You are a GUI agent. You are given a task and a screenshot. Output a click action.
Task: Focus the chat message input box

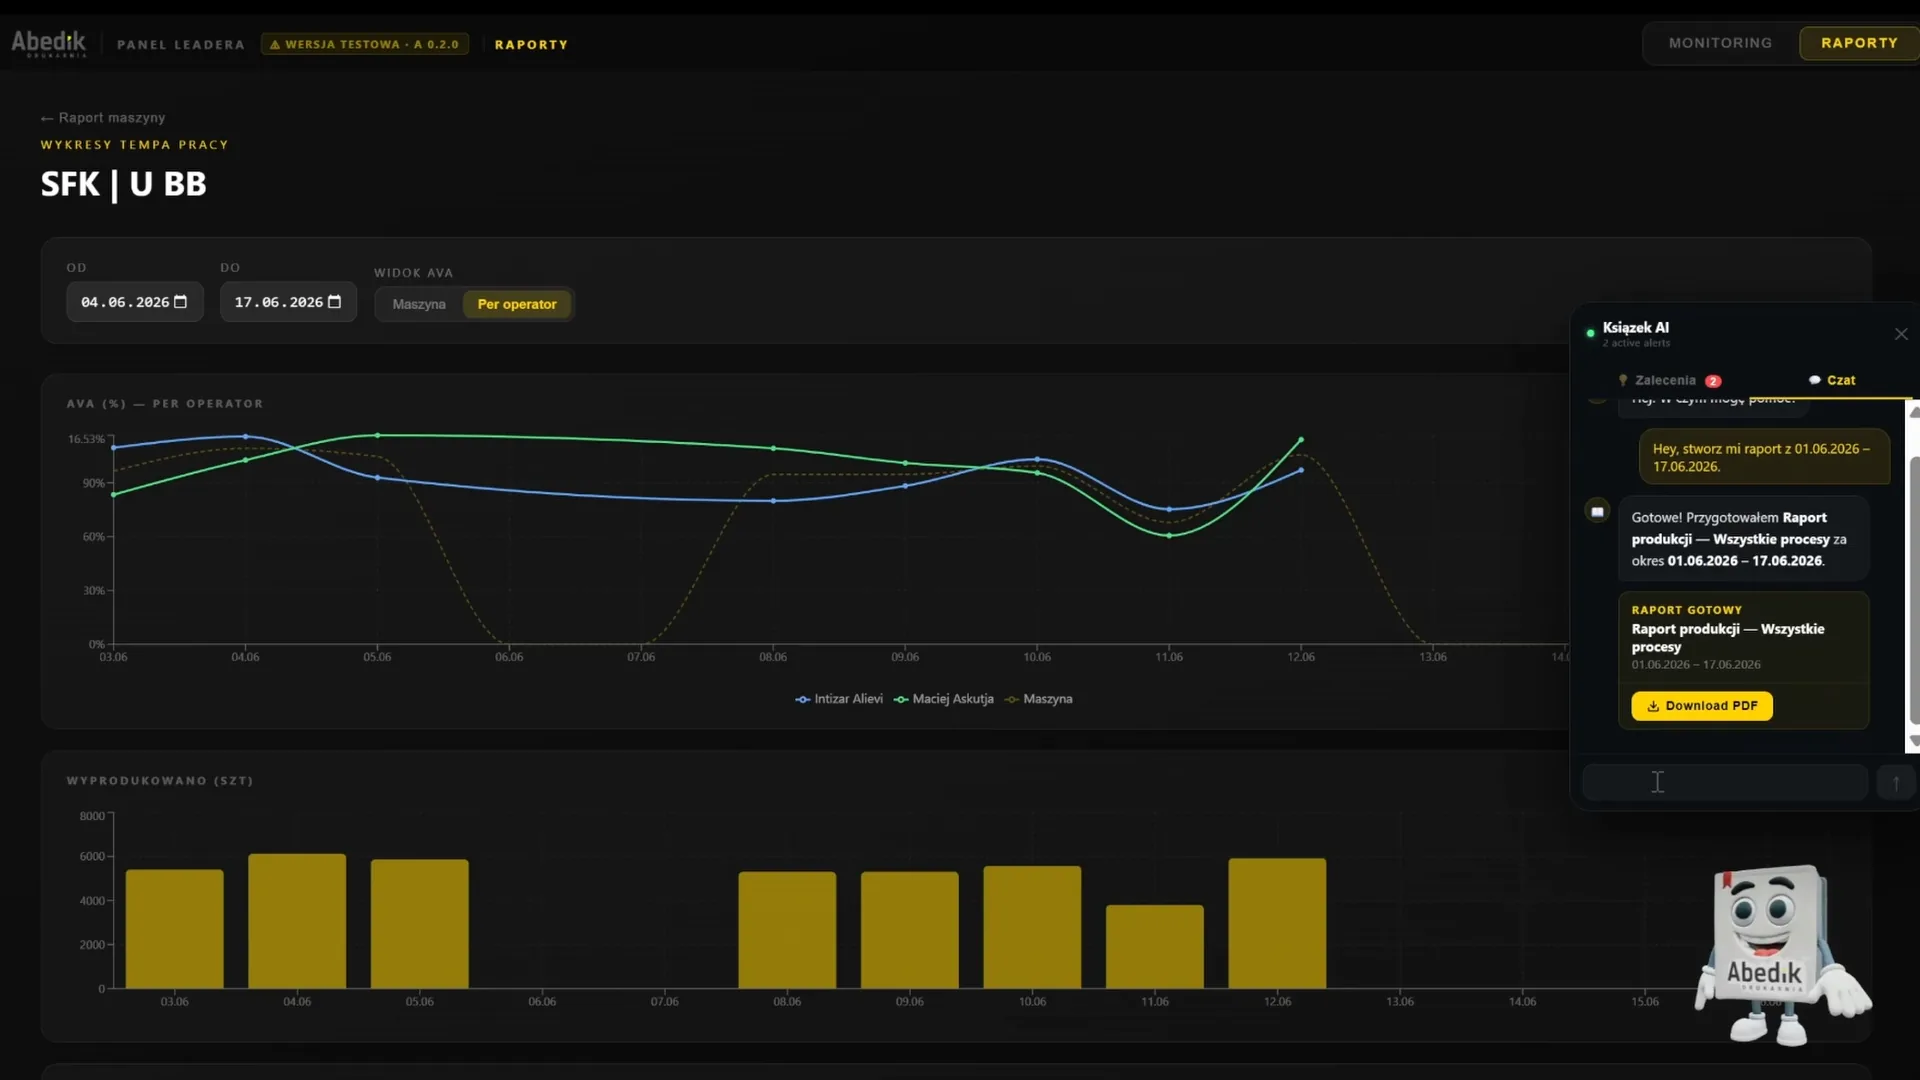pos(1725,782)
